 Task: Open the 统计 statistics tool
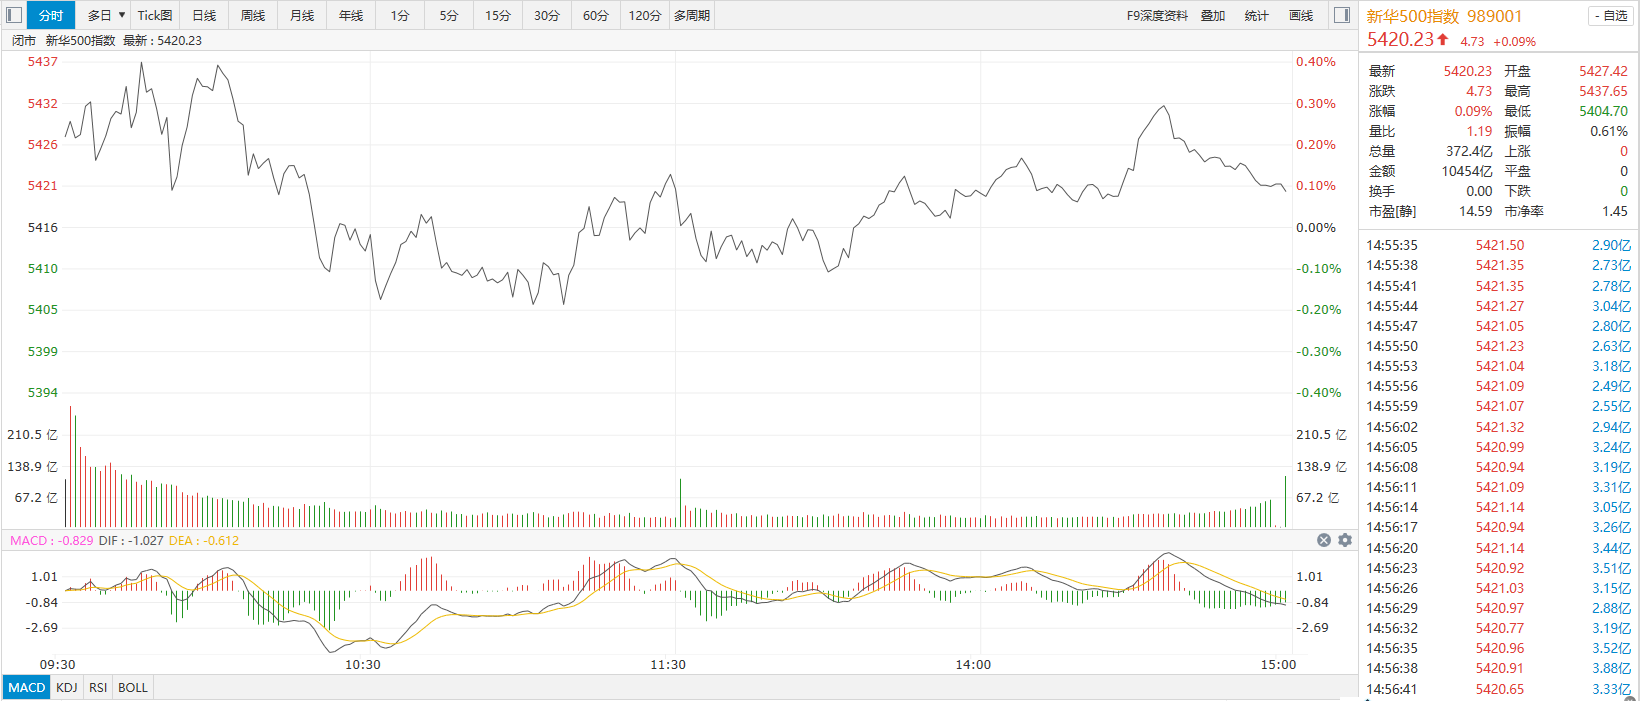coord(1257,15)
